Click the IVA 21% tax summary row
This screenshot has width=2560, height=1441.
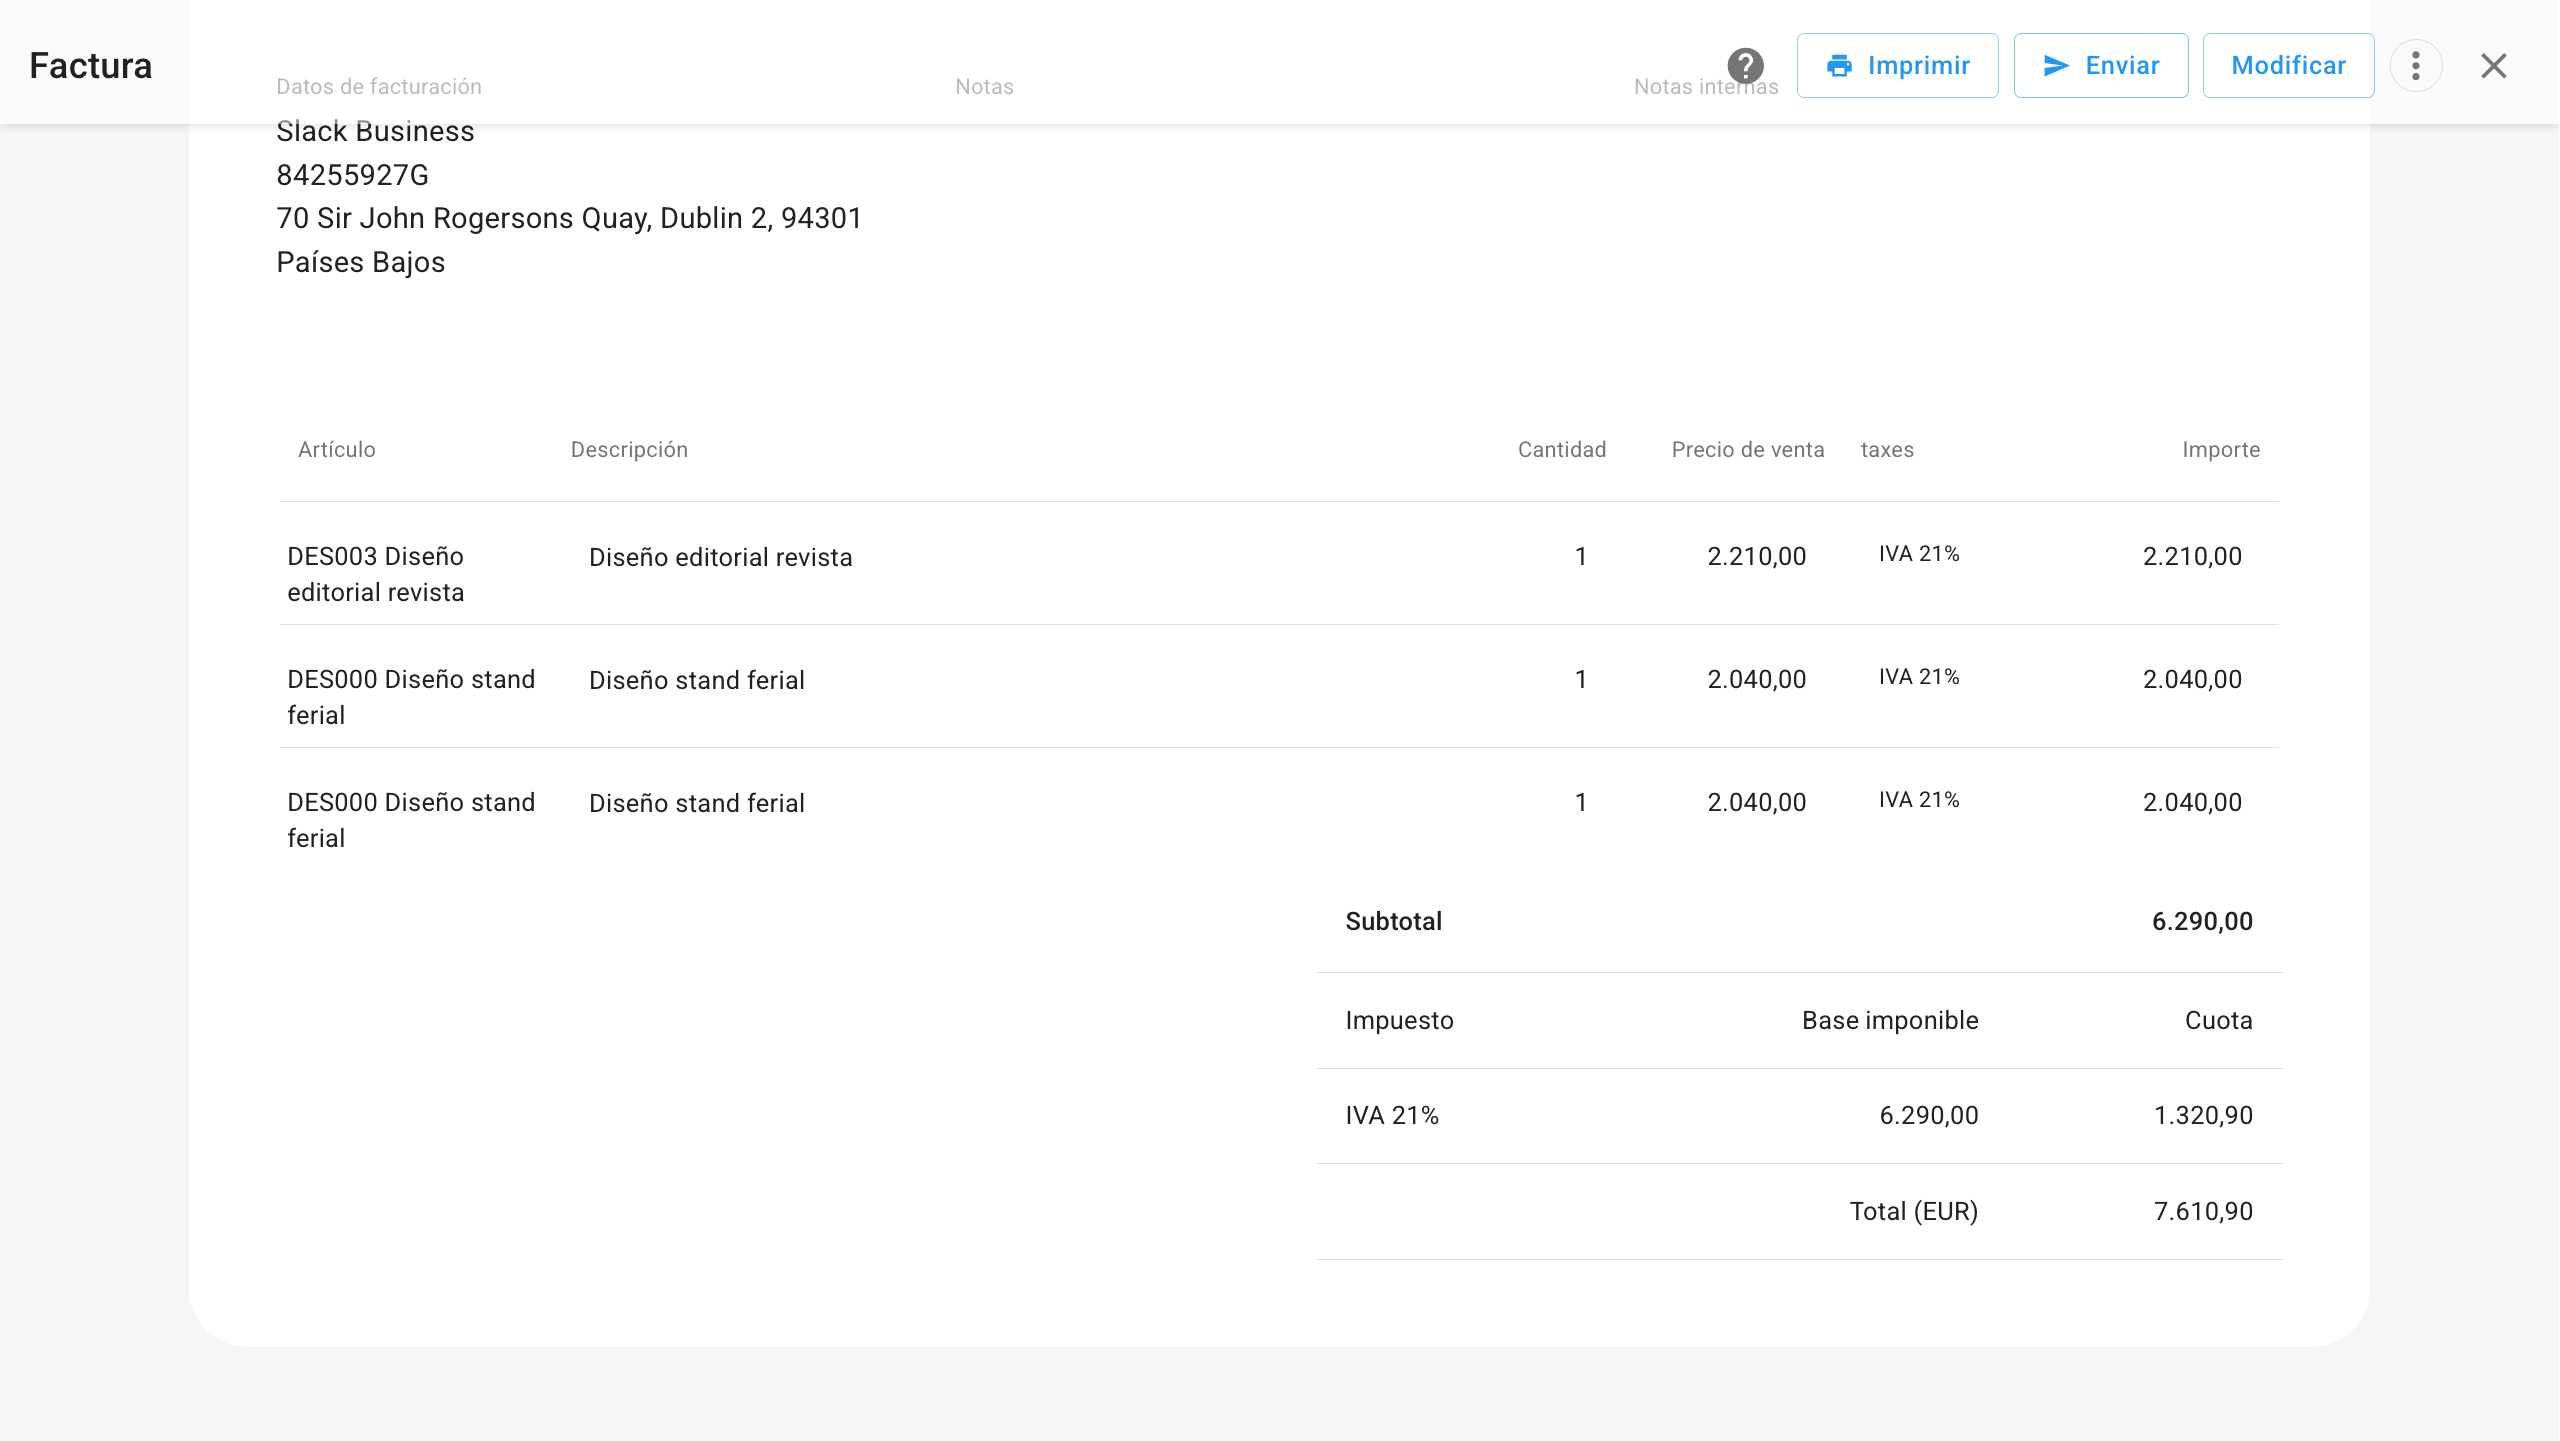1392,1116
